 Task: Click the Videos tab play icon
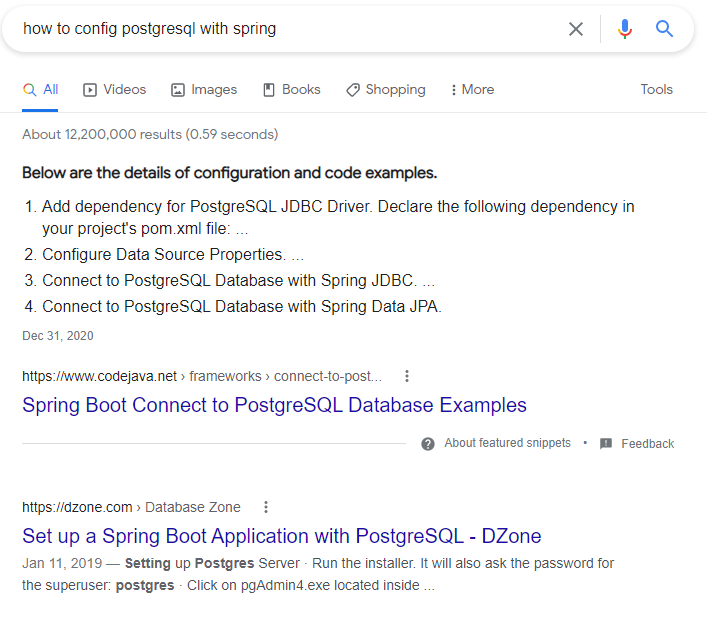tap(90, 90)
